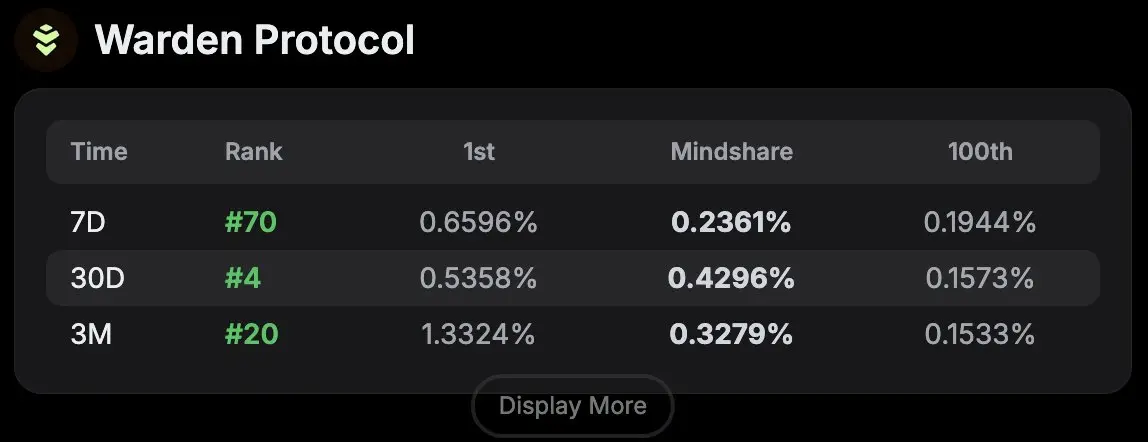This screenshot has height=442, width=1148.
Task: Expand the table with Display More
Action: pyautogui.click(x=573, y=405)
